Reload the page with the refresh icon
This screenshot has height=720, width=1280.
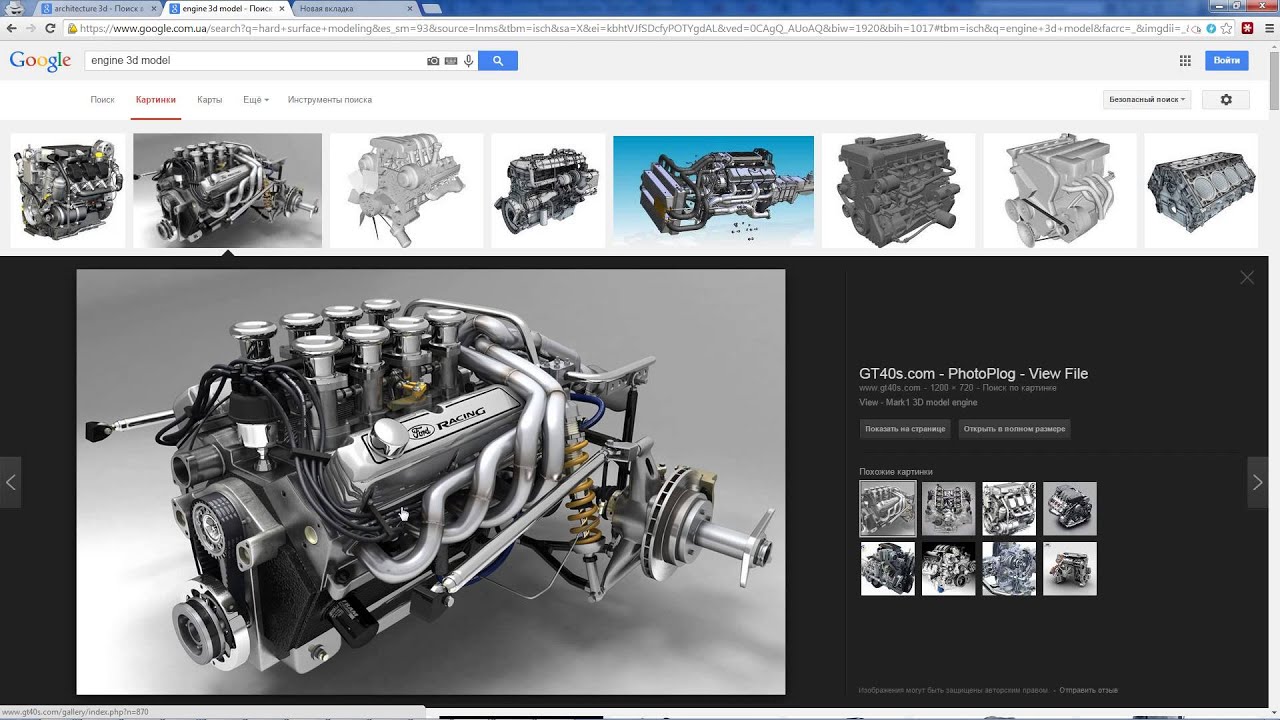click(x=50, y=28)
